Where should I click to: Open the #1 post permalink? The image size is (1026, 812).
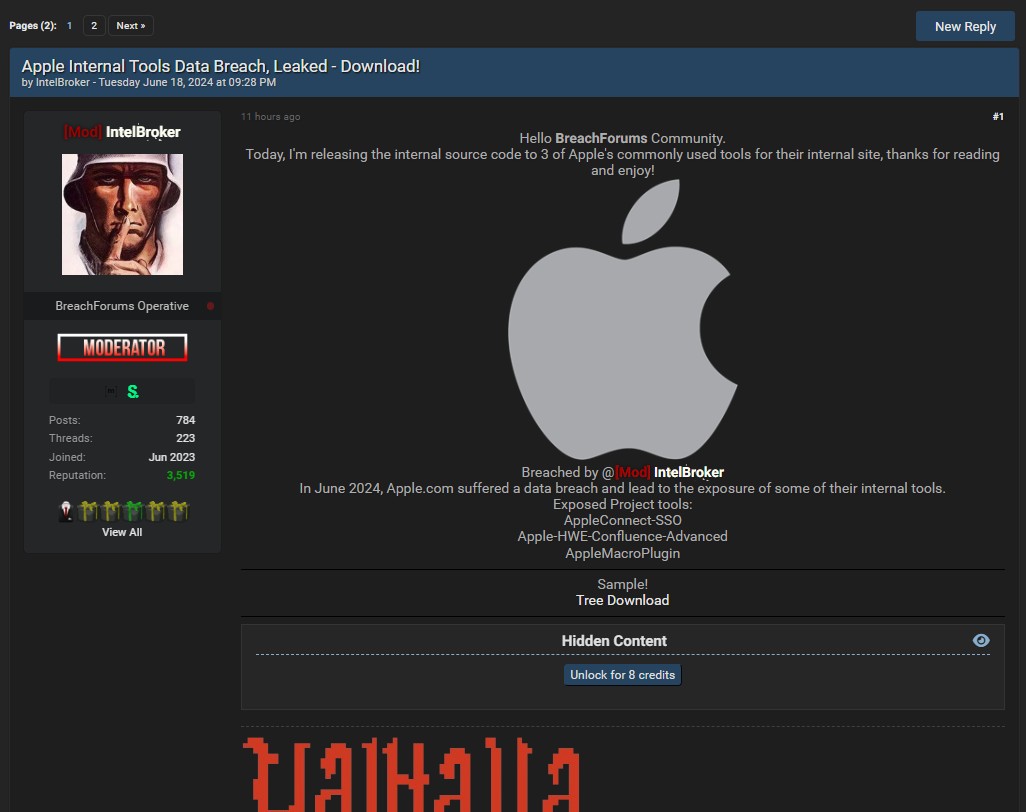click(997, 117)
